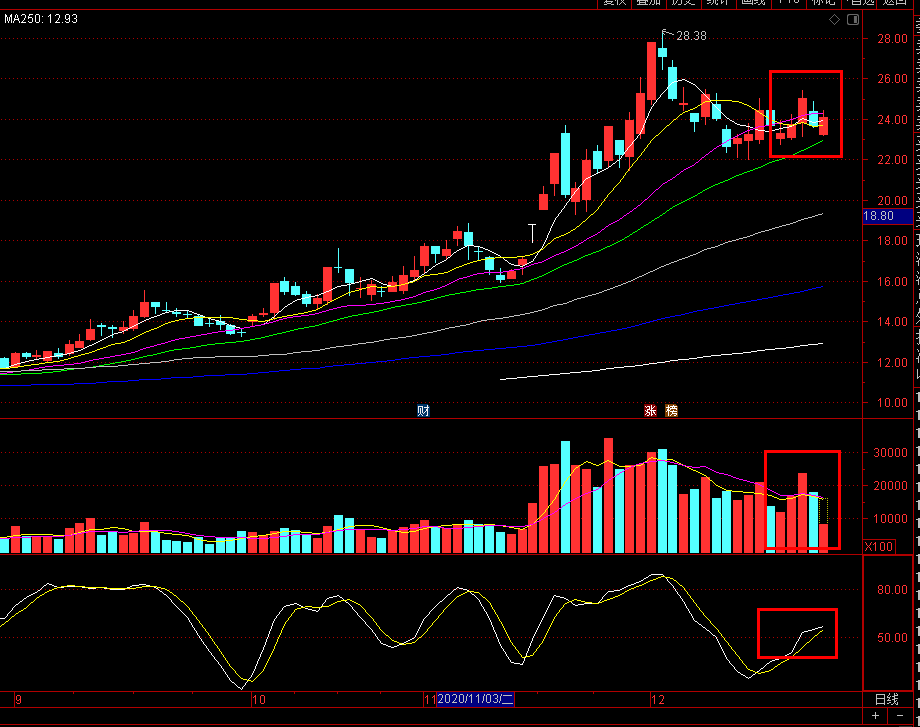Click the 28.38 high price annotation
The image size is (920, 727).
pos(691,36)
